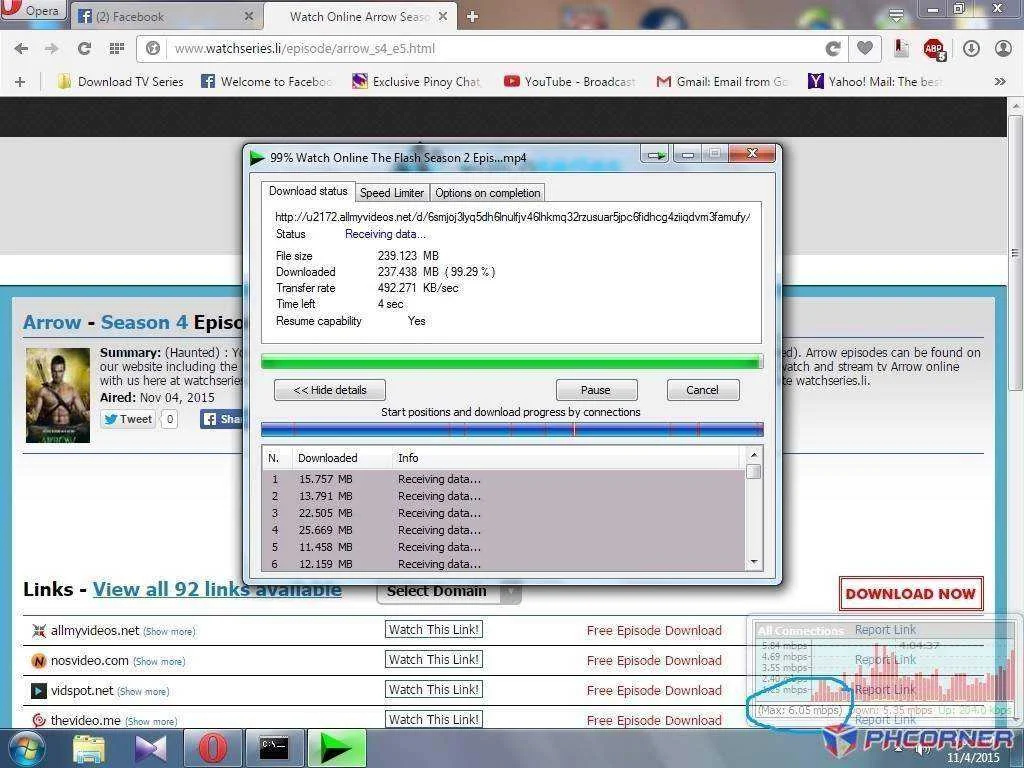Viewport: 1024px width, 768px height.
Task: Open Speed Dial grid icon
Action: point(117,48)
